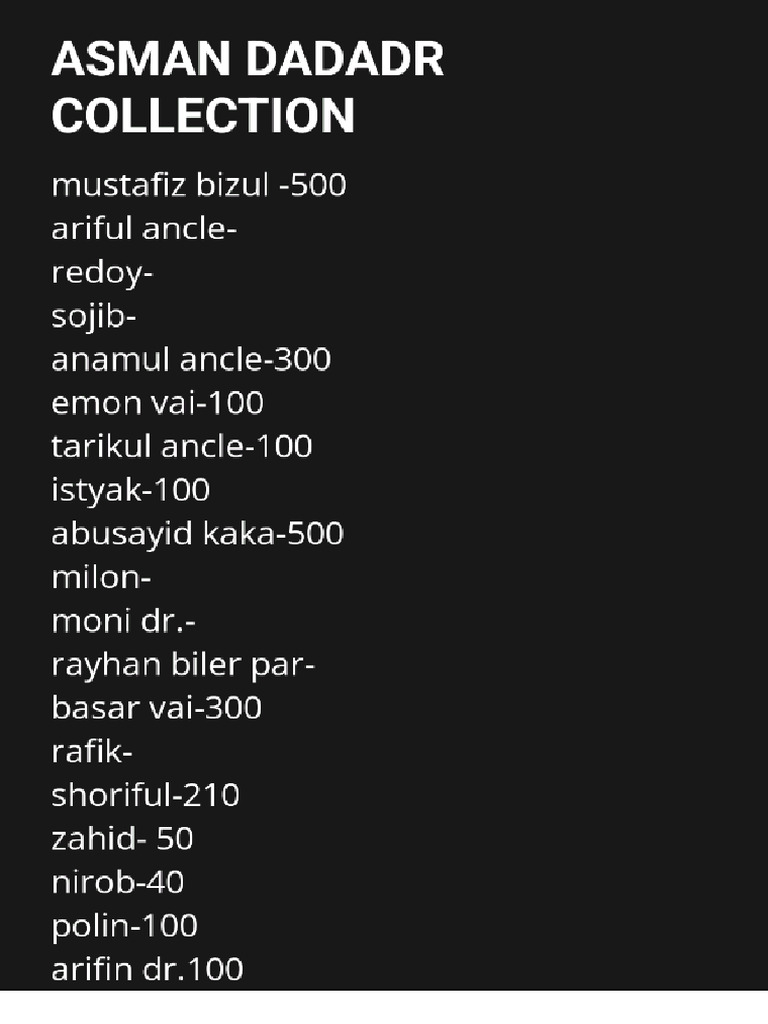Click the moni dr.- line
Viewport: 768px width, 1024px height.
point(123,621)
